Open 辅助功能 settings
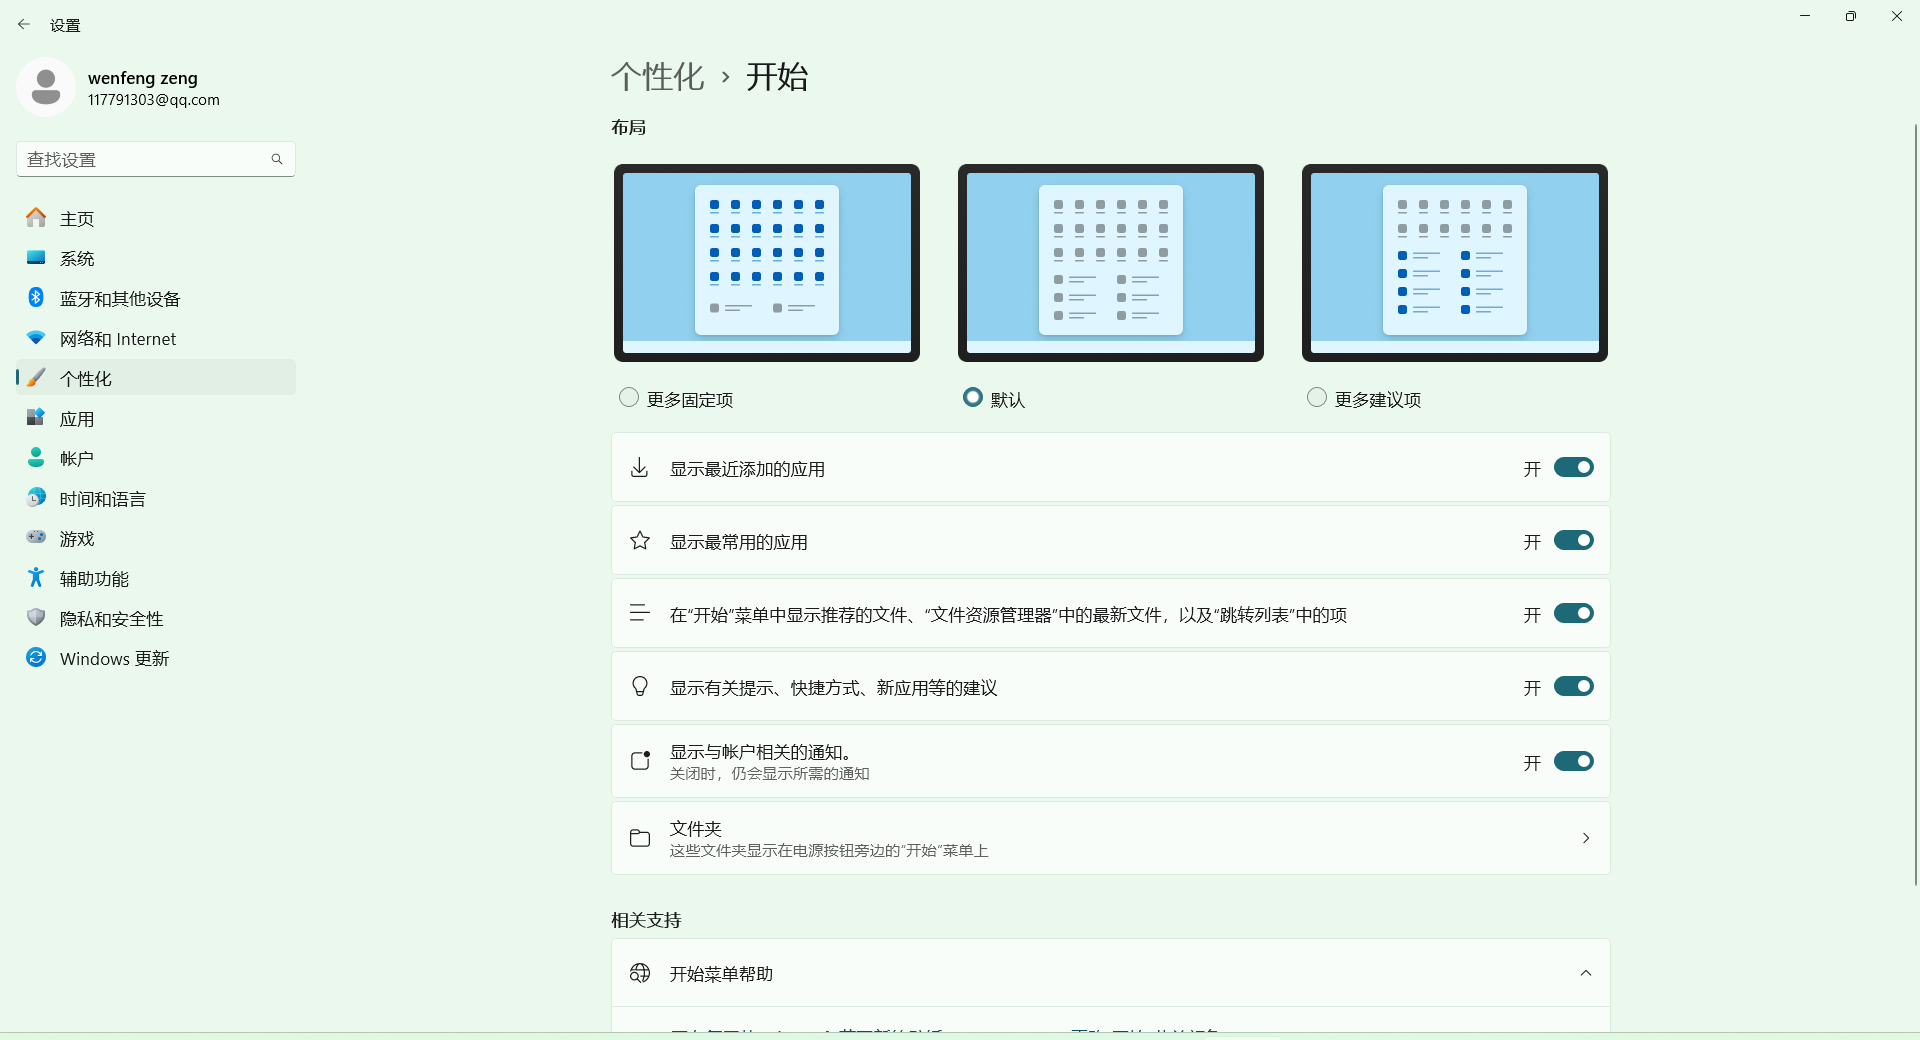This screenshot has height=1040, width=1920. point(156,578)
